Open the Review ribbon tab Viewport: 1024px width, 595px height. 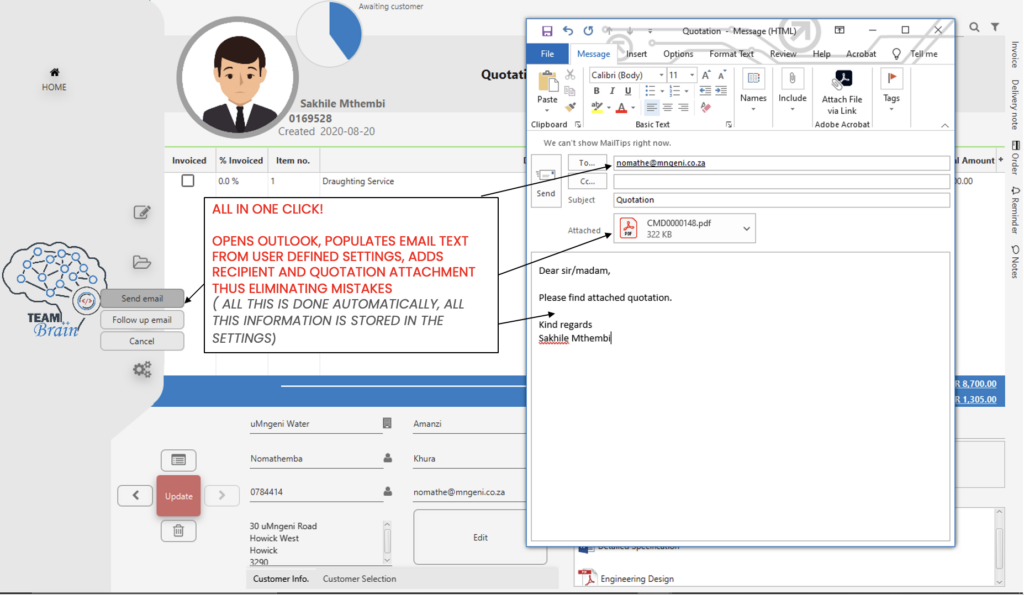pos(783,54)
